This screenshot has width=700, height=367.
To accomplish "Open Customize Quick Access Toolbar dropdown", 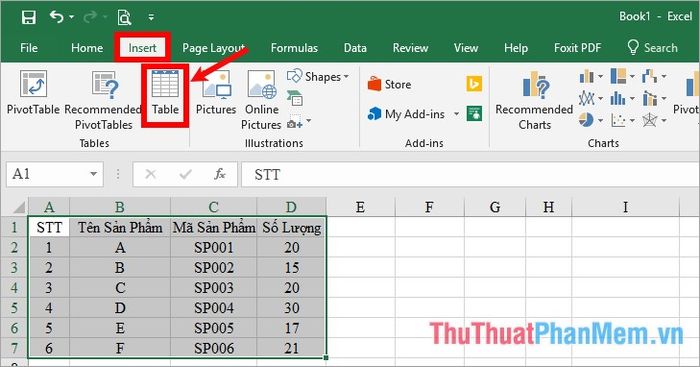I will point(151,17).
